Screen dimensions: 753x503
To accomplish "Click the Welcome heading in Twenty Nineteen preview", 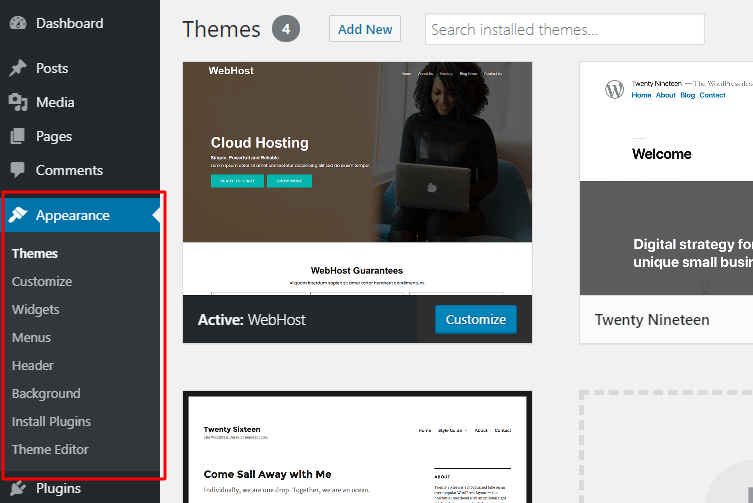I will (x=661, y=154).
